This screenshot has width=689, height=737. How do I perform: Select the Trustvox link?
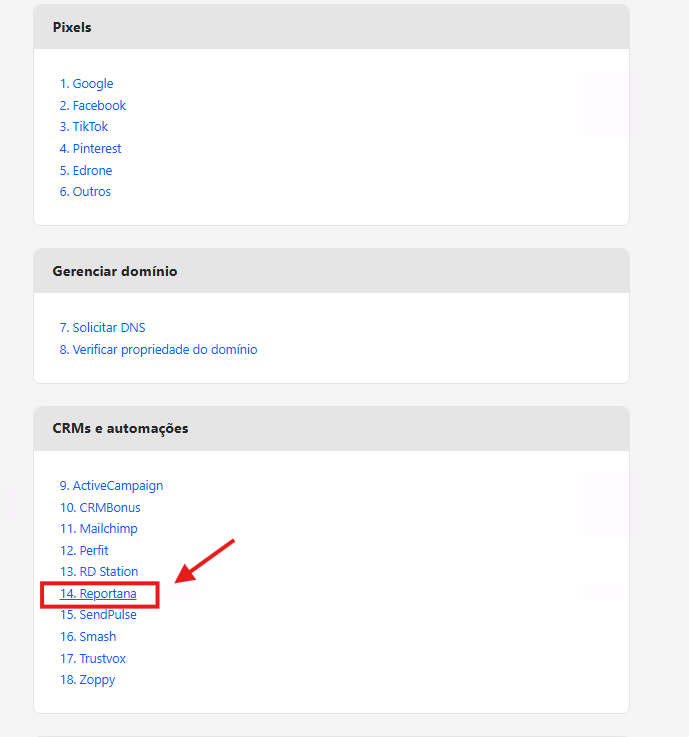pyautogui.click(x=93, y=659)
